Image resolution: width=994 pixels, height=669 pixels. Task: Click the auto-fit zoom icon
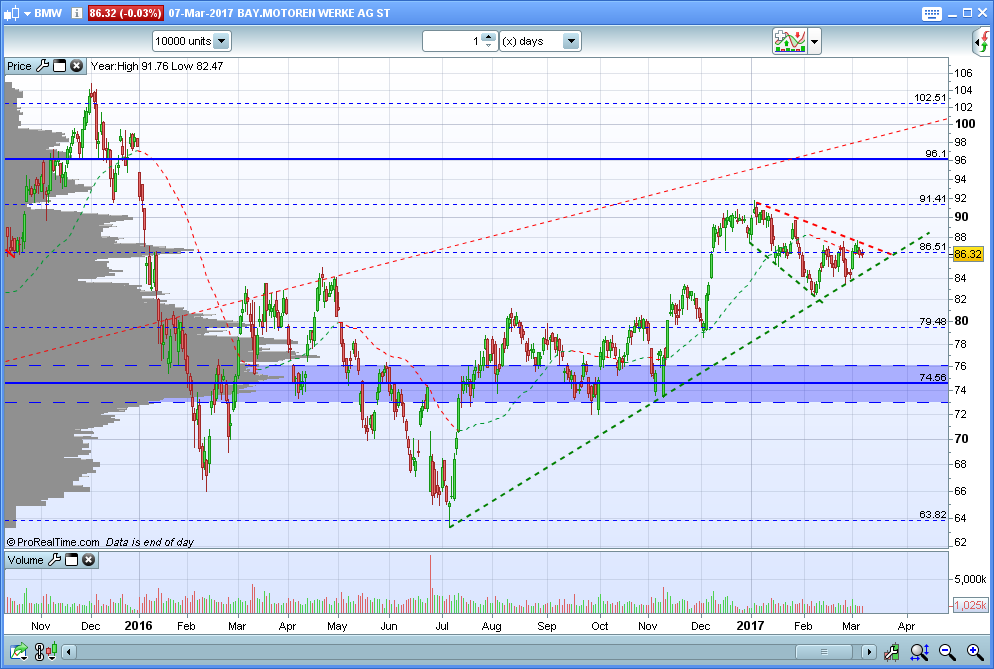pos(919,651)
